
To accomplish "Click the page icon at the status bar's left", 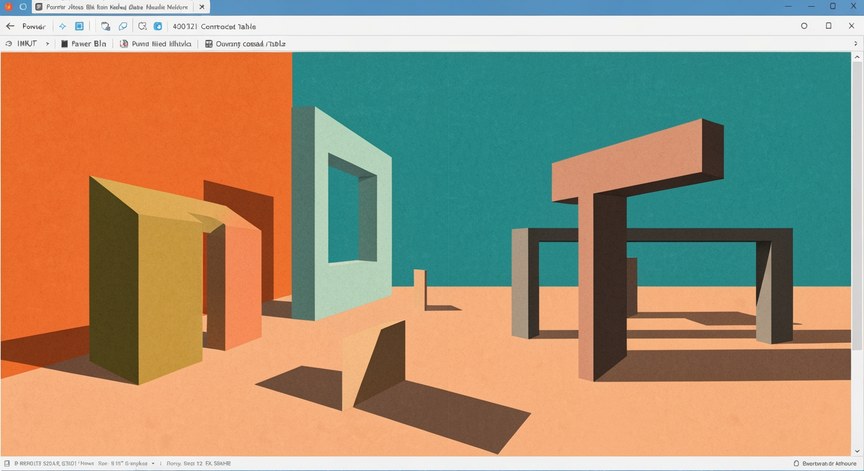I will click(7, 463).
